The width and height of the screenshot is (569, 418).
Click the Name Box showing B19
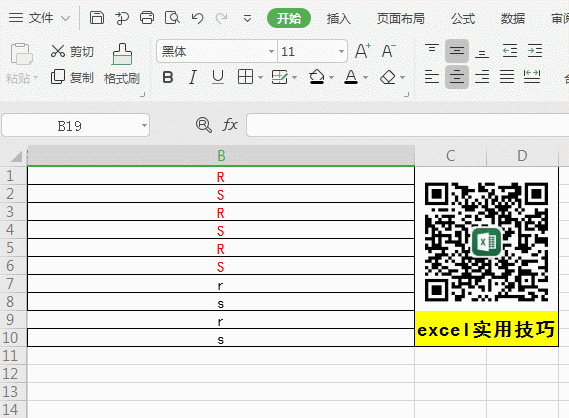pyautogui.click(x=70, y=126)
